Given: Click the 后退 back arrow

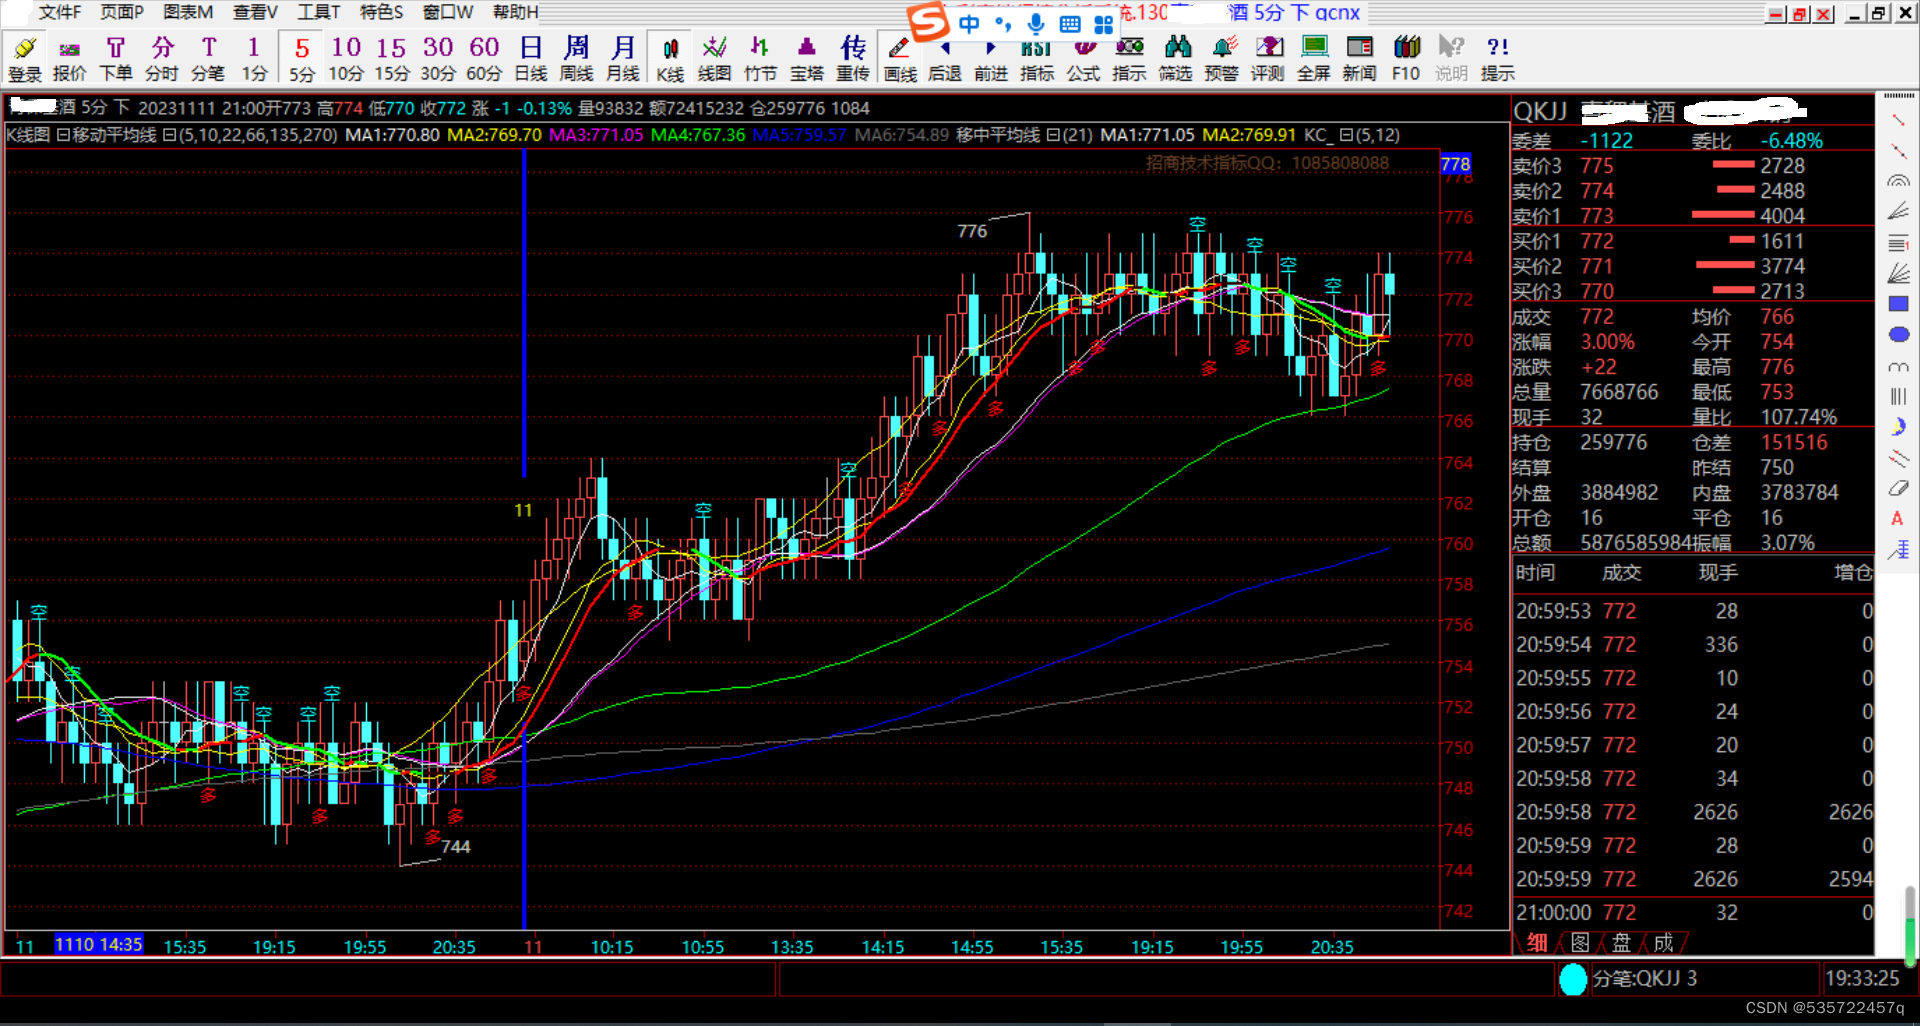Looking at the screenshot, I should [944, 58].
